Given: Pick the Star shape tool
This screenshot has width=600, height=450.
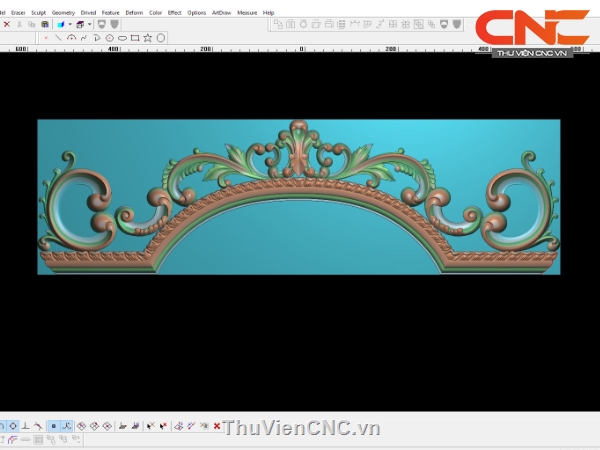Looking at the screenshot, I should click(x=148, y=38).
